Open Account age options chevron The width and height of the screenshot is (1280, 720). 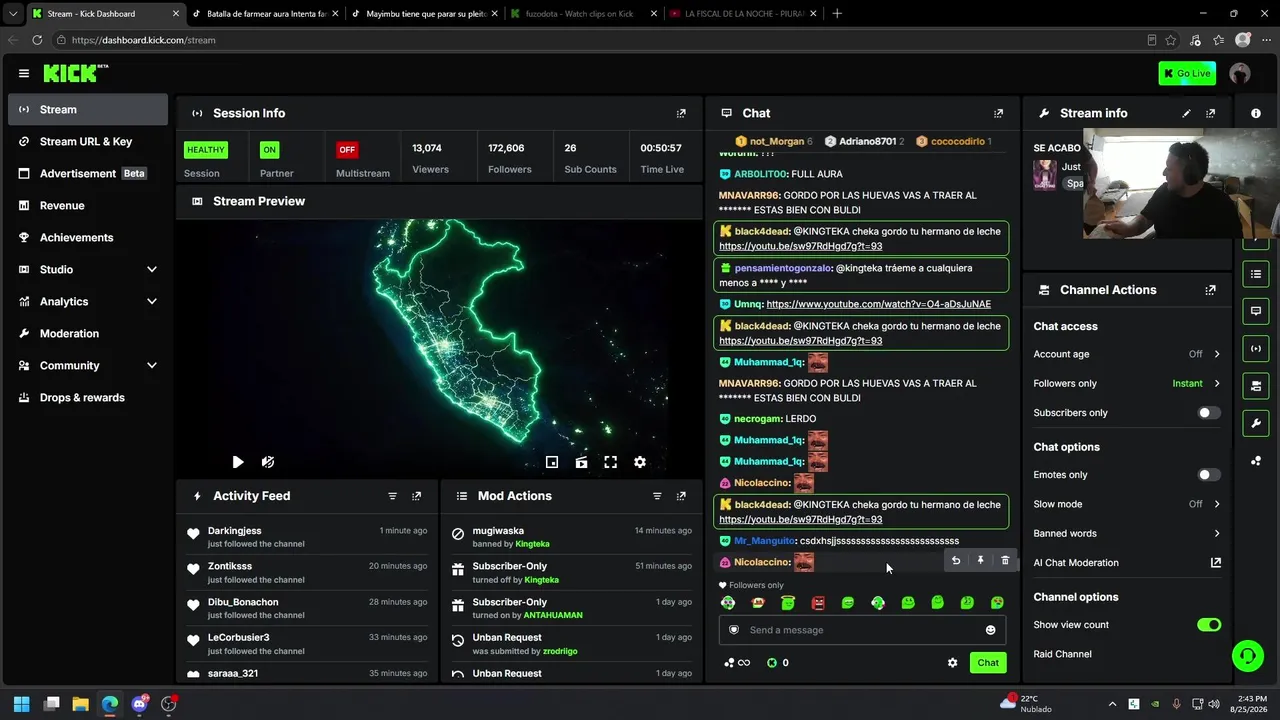coord(1217,354)
